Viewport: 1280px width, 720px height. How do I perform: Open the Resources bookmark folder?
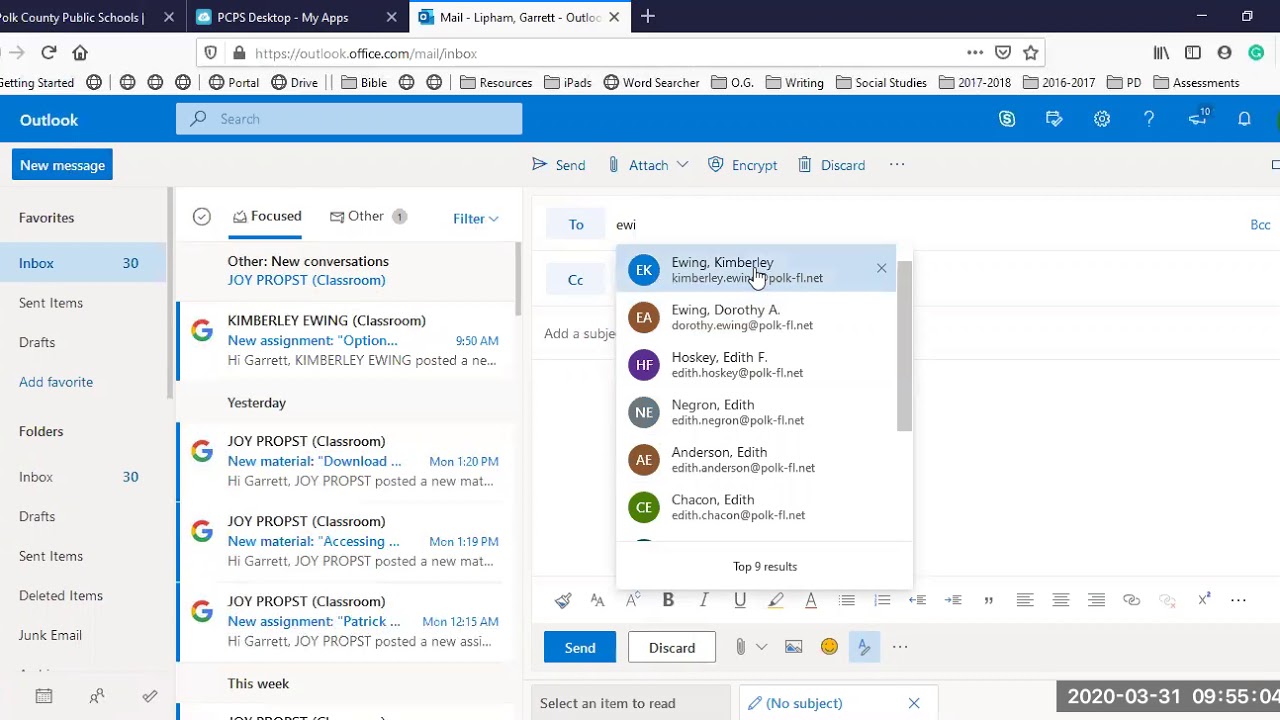point(496,83)
